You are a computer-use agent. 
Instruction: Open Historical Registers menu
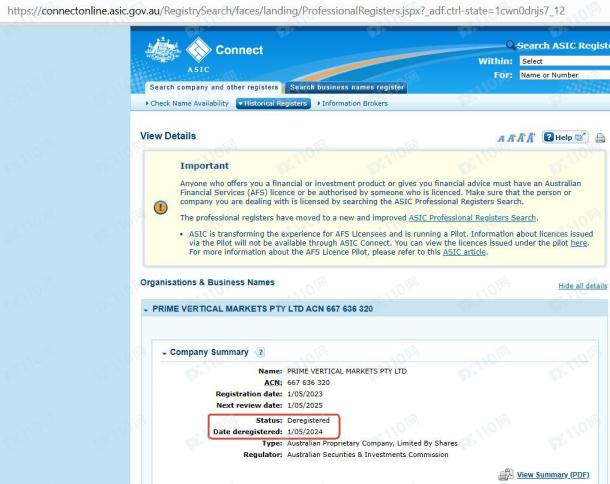pos(273,103)
